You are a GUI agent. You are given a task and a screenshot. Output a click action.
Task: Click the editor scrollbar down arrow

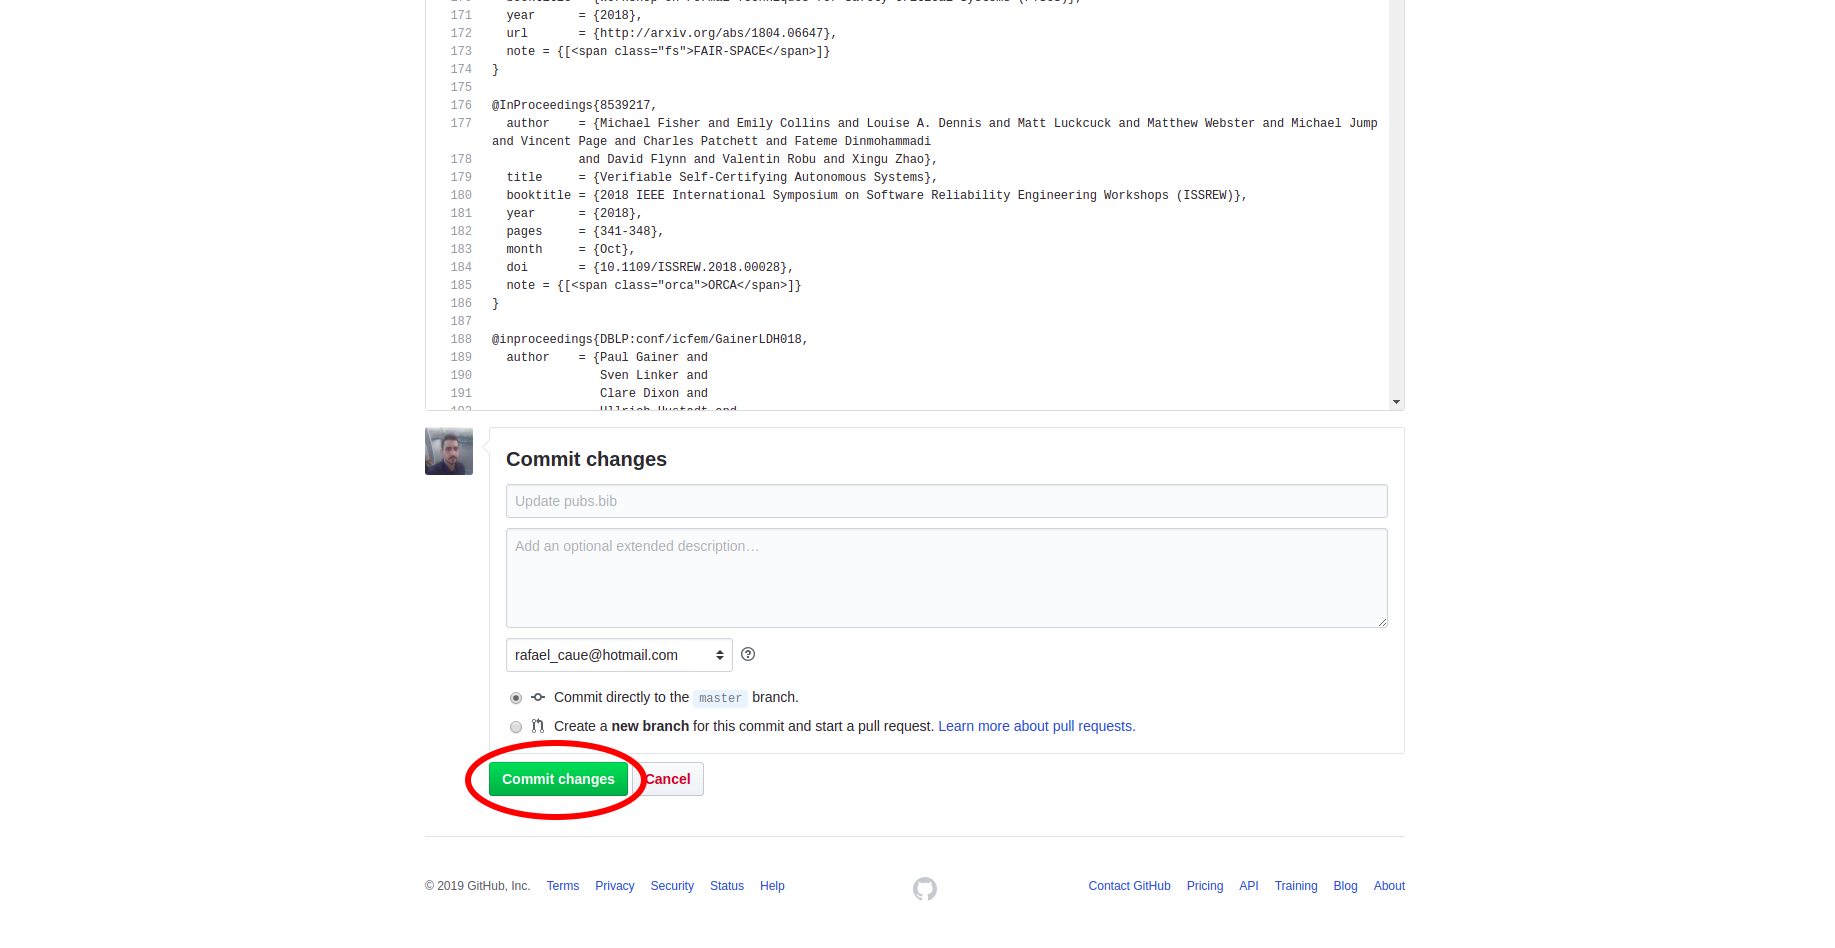pyautogui.click(x=1396, y=402)
